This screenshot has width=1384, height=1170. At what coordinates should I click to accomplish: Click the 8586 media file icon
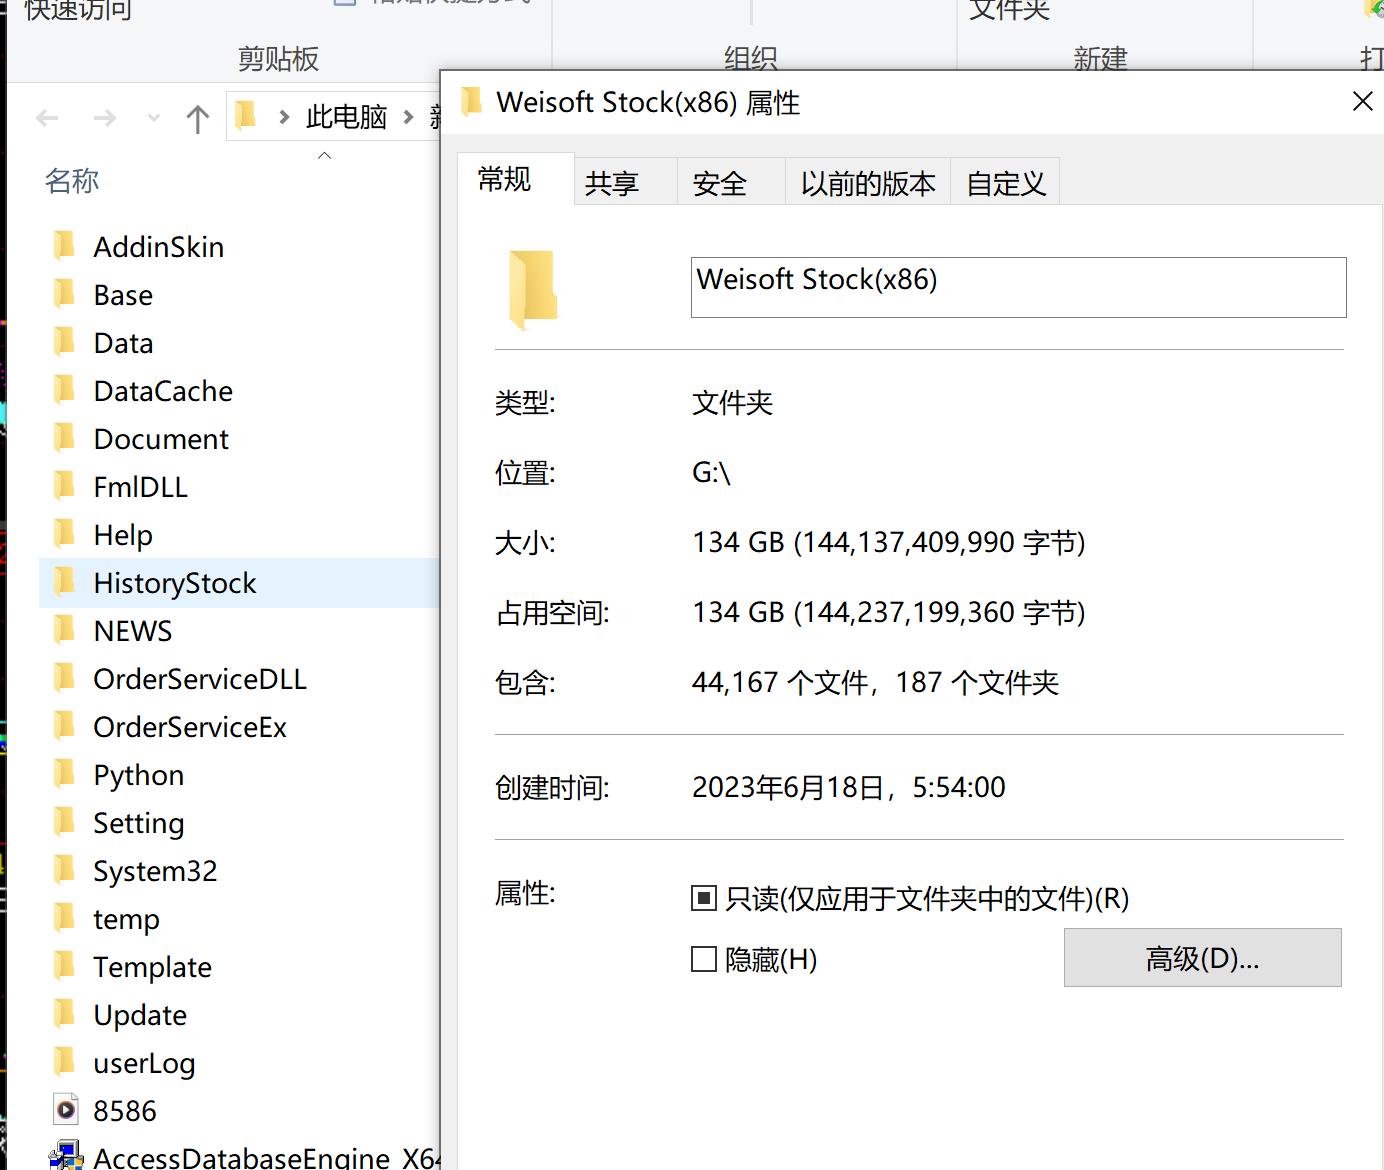65,1109
